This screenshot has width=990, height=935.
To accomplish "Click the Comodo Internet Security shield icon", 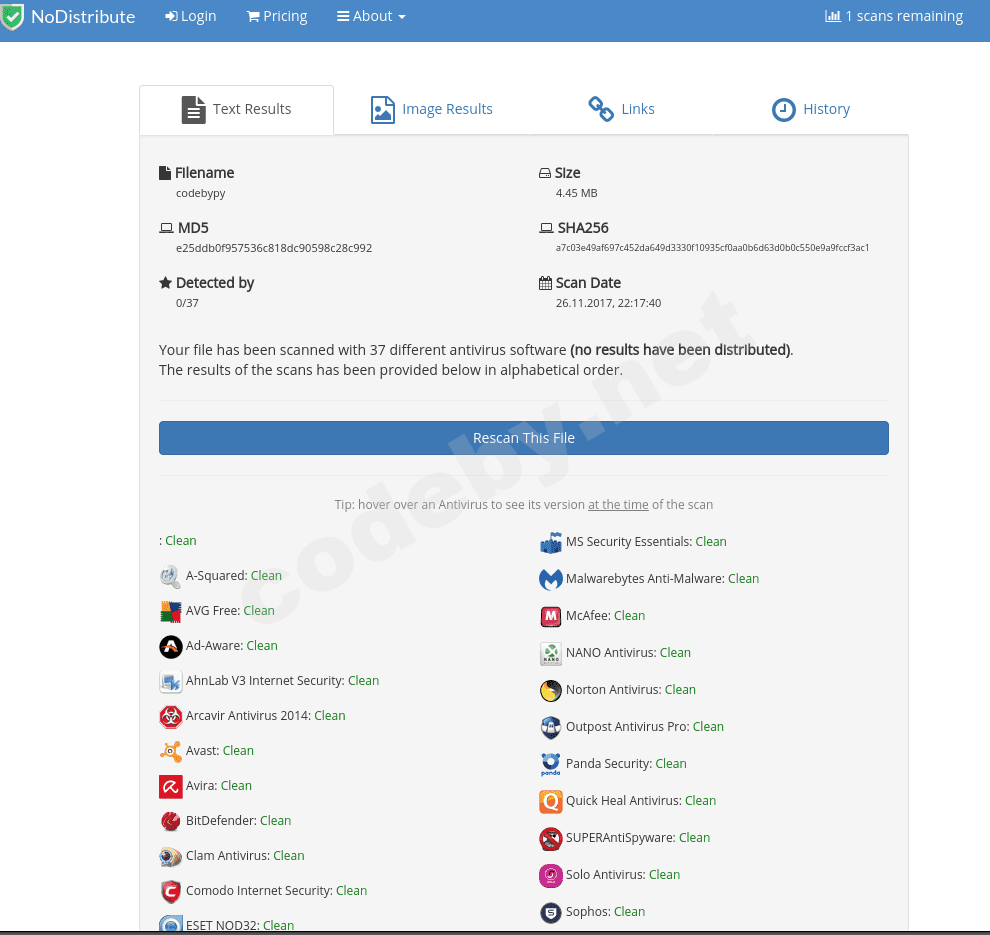I will click(170, 891).
